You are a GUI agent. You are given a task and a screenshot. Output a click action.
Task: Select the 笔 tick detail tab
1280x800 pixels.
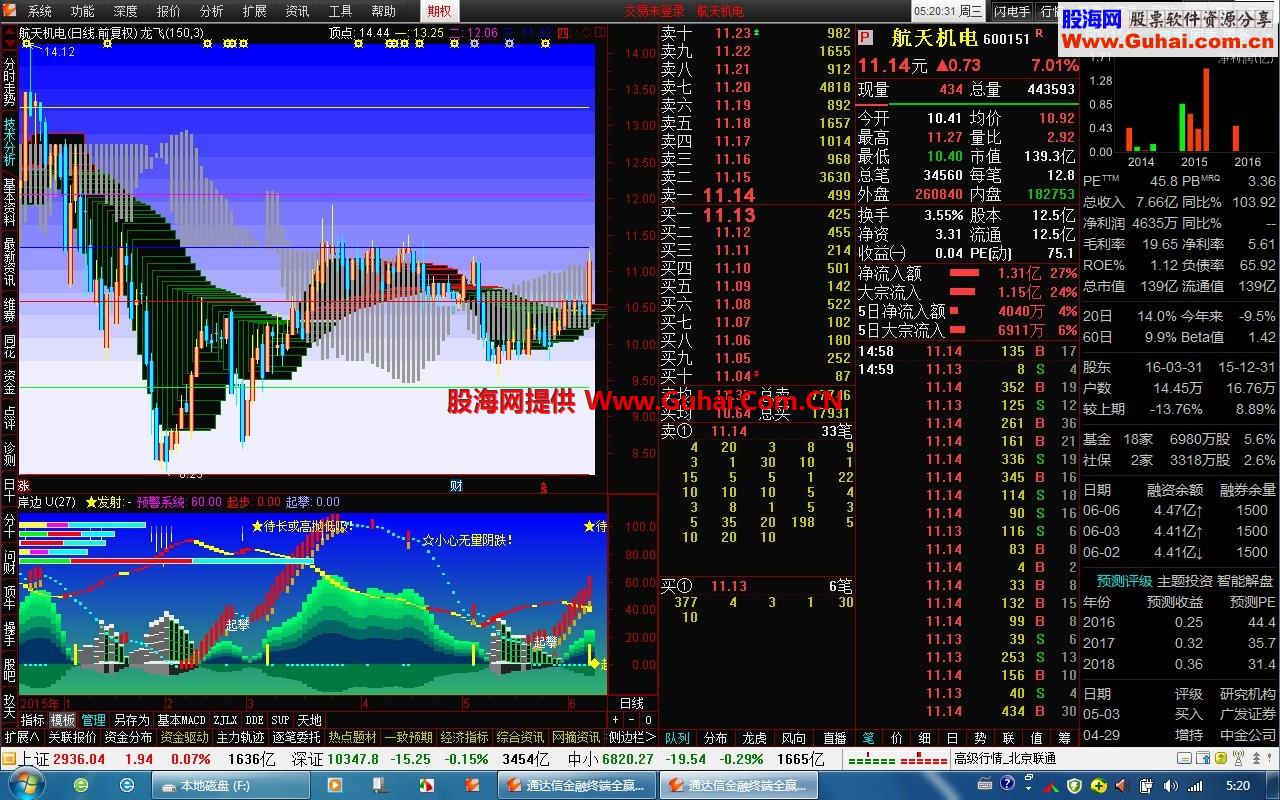pos(868,738)
